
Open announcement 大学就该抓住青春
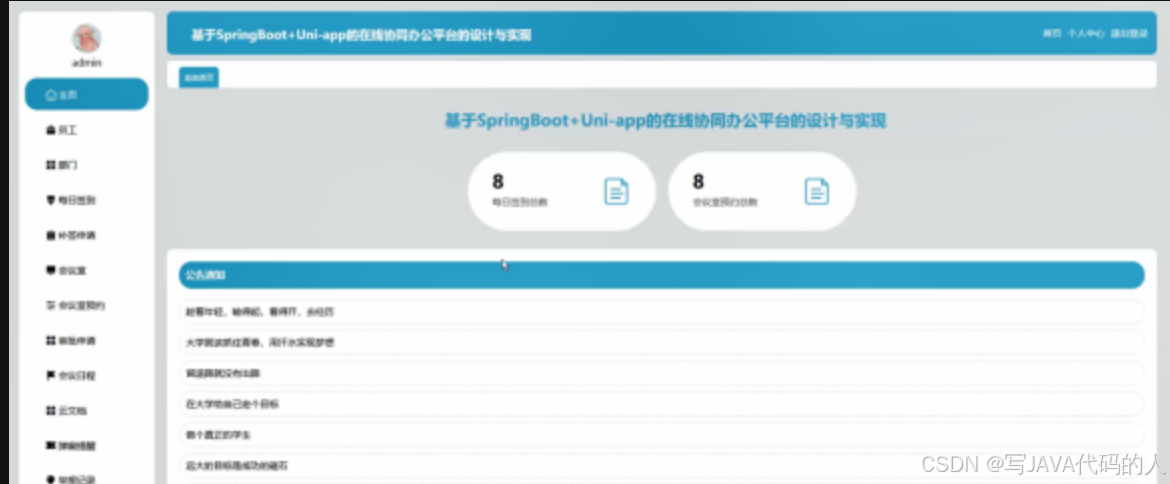(661, 342)
